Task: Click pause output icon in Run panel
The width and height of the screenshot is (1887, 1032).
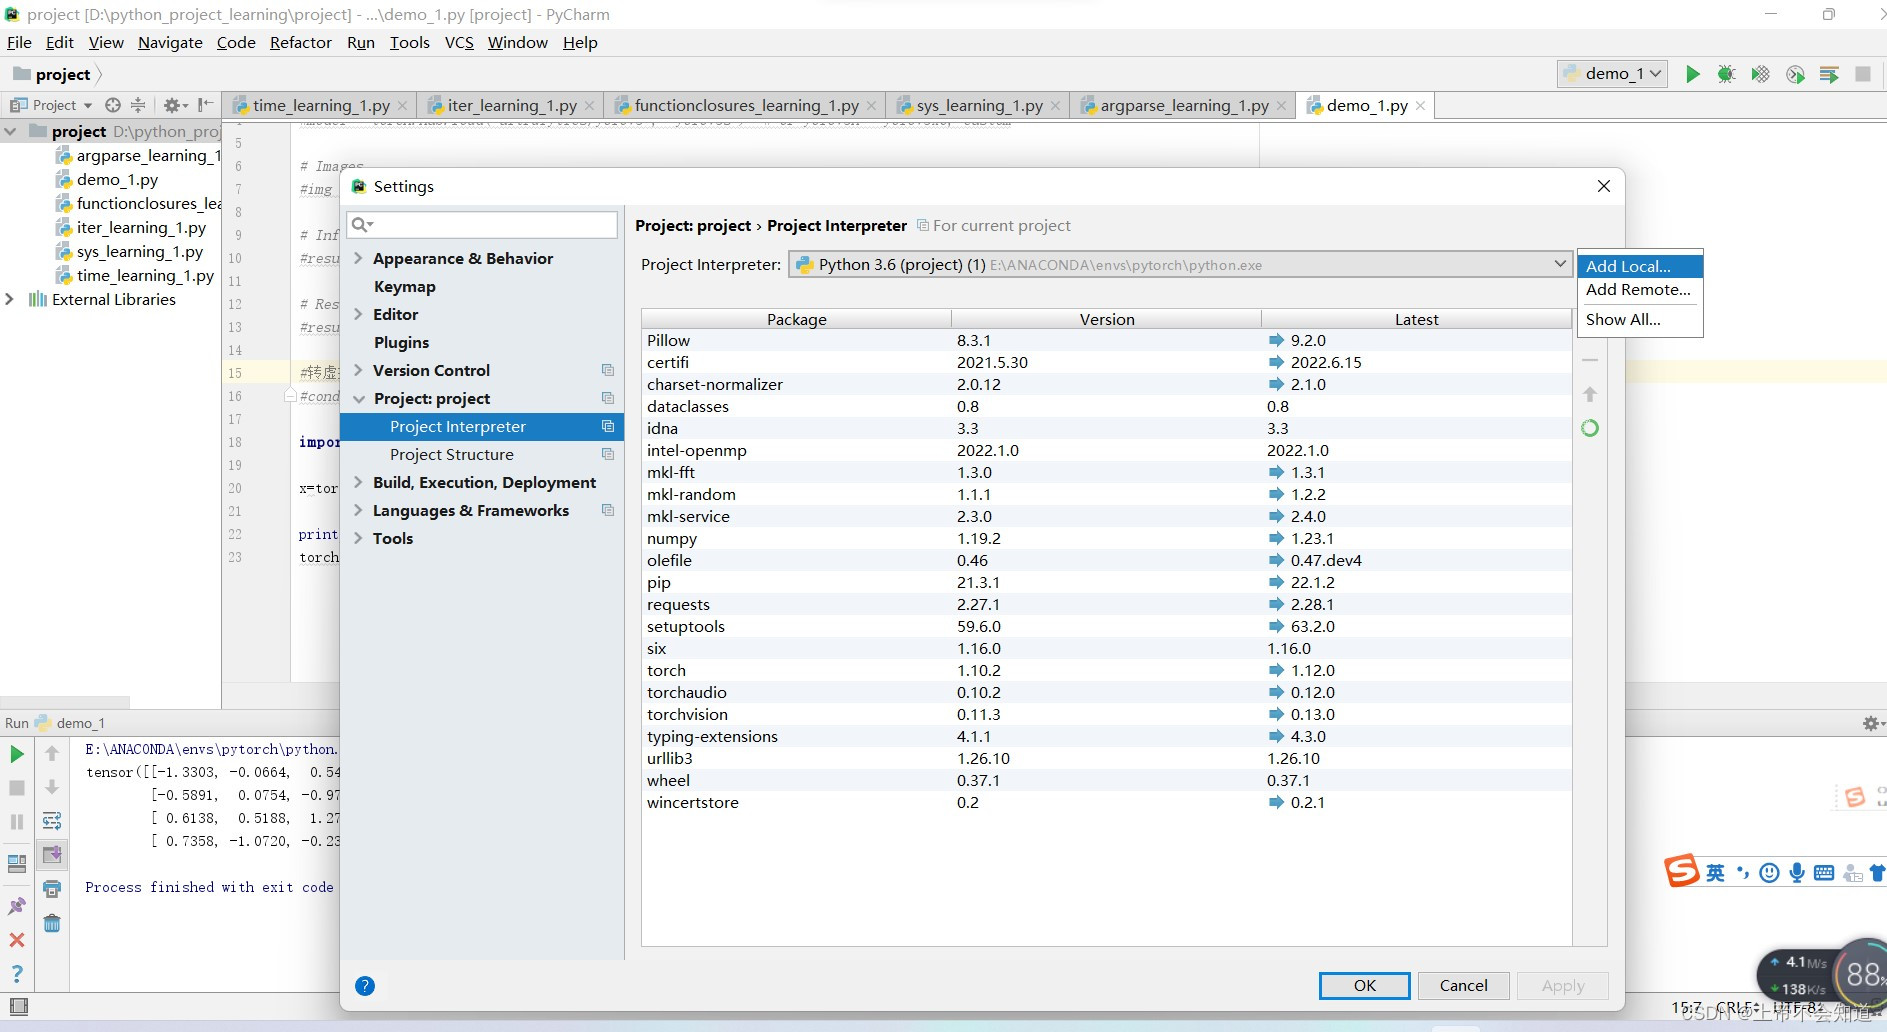Action: [x=17, y=822]
